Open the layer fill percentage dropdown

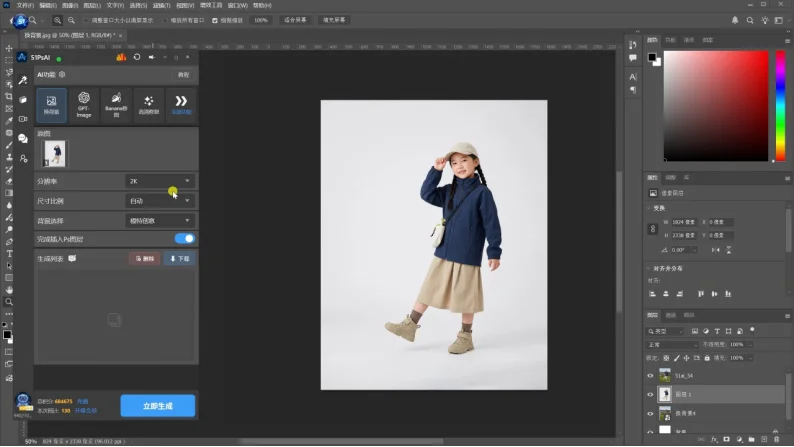(750, 358)
